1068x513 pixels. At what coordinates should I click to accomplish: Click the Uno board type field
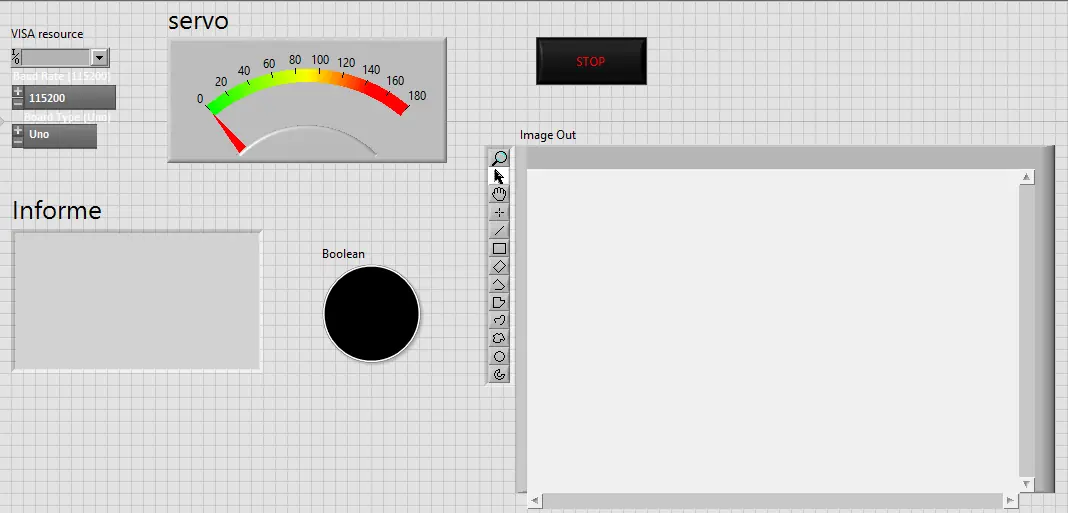60,136
